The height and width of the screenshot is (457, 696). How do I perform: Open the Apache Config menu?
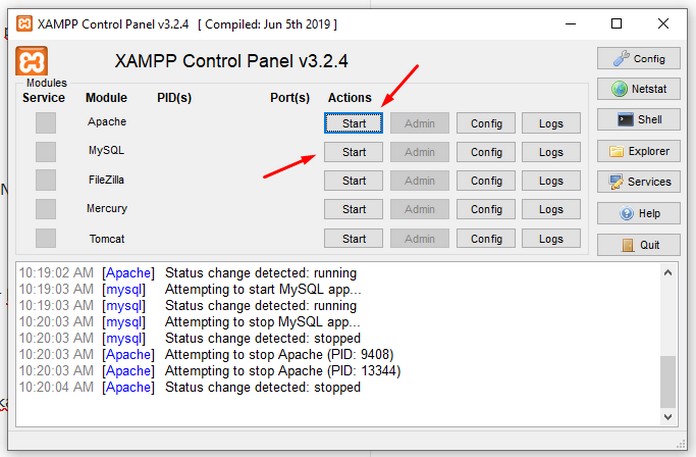point(486,123)
